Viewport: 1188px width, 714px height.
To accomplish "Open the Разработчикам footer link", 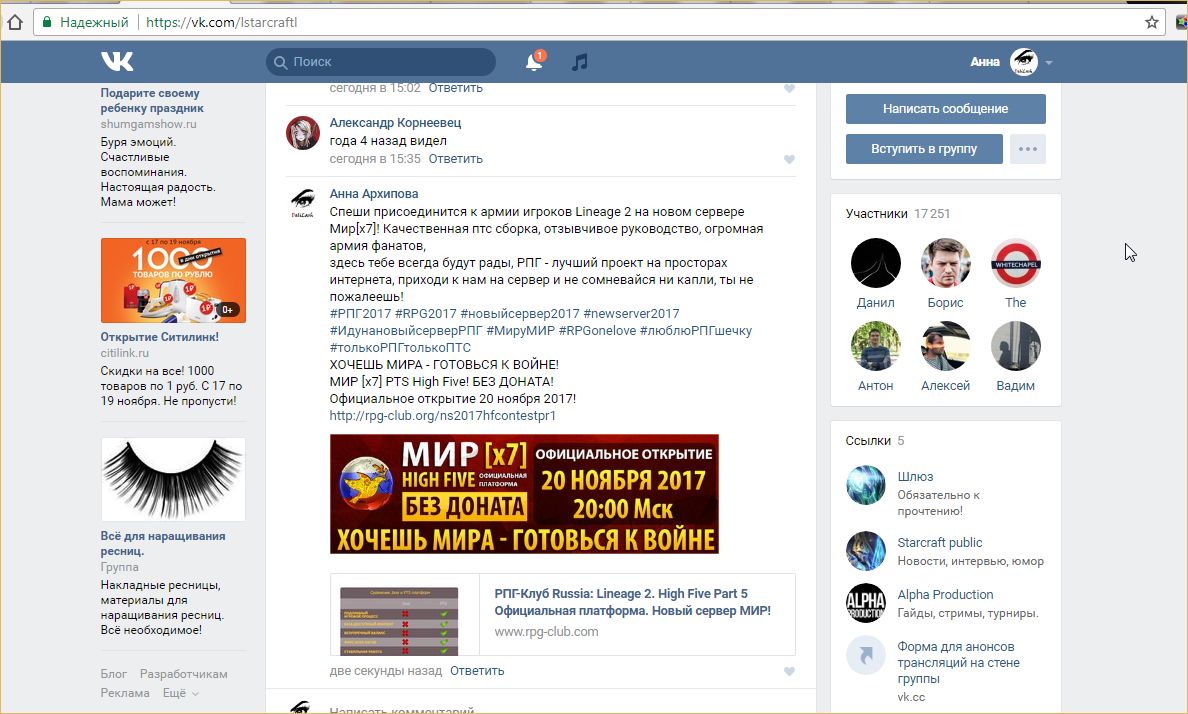I will pyautogui.click(x=183, y=674).
